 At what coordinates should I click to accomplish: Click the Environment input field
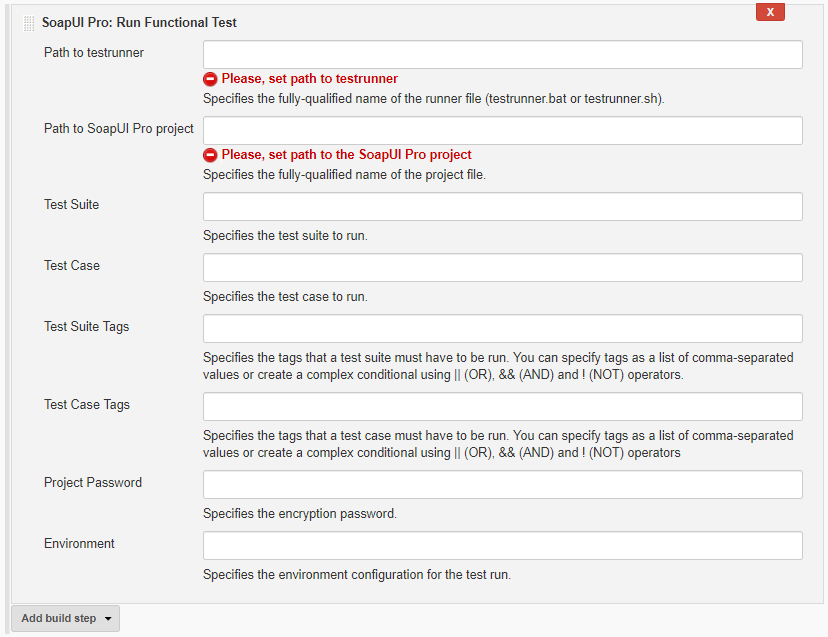[503, 546]
